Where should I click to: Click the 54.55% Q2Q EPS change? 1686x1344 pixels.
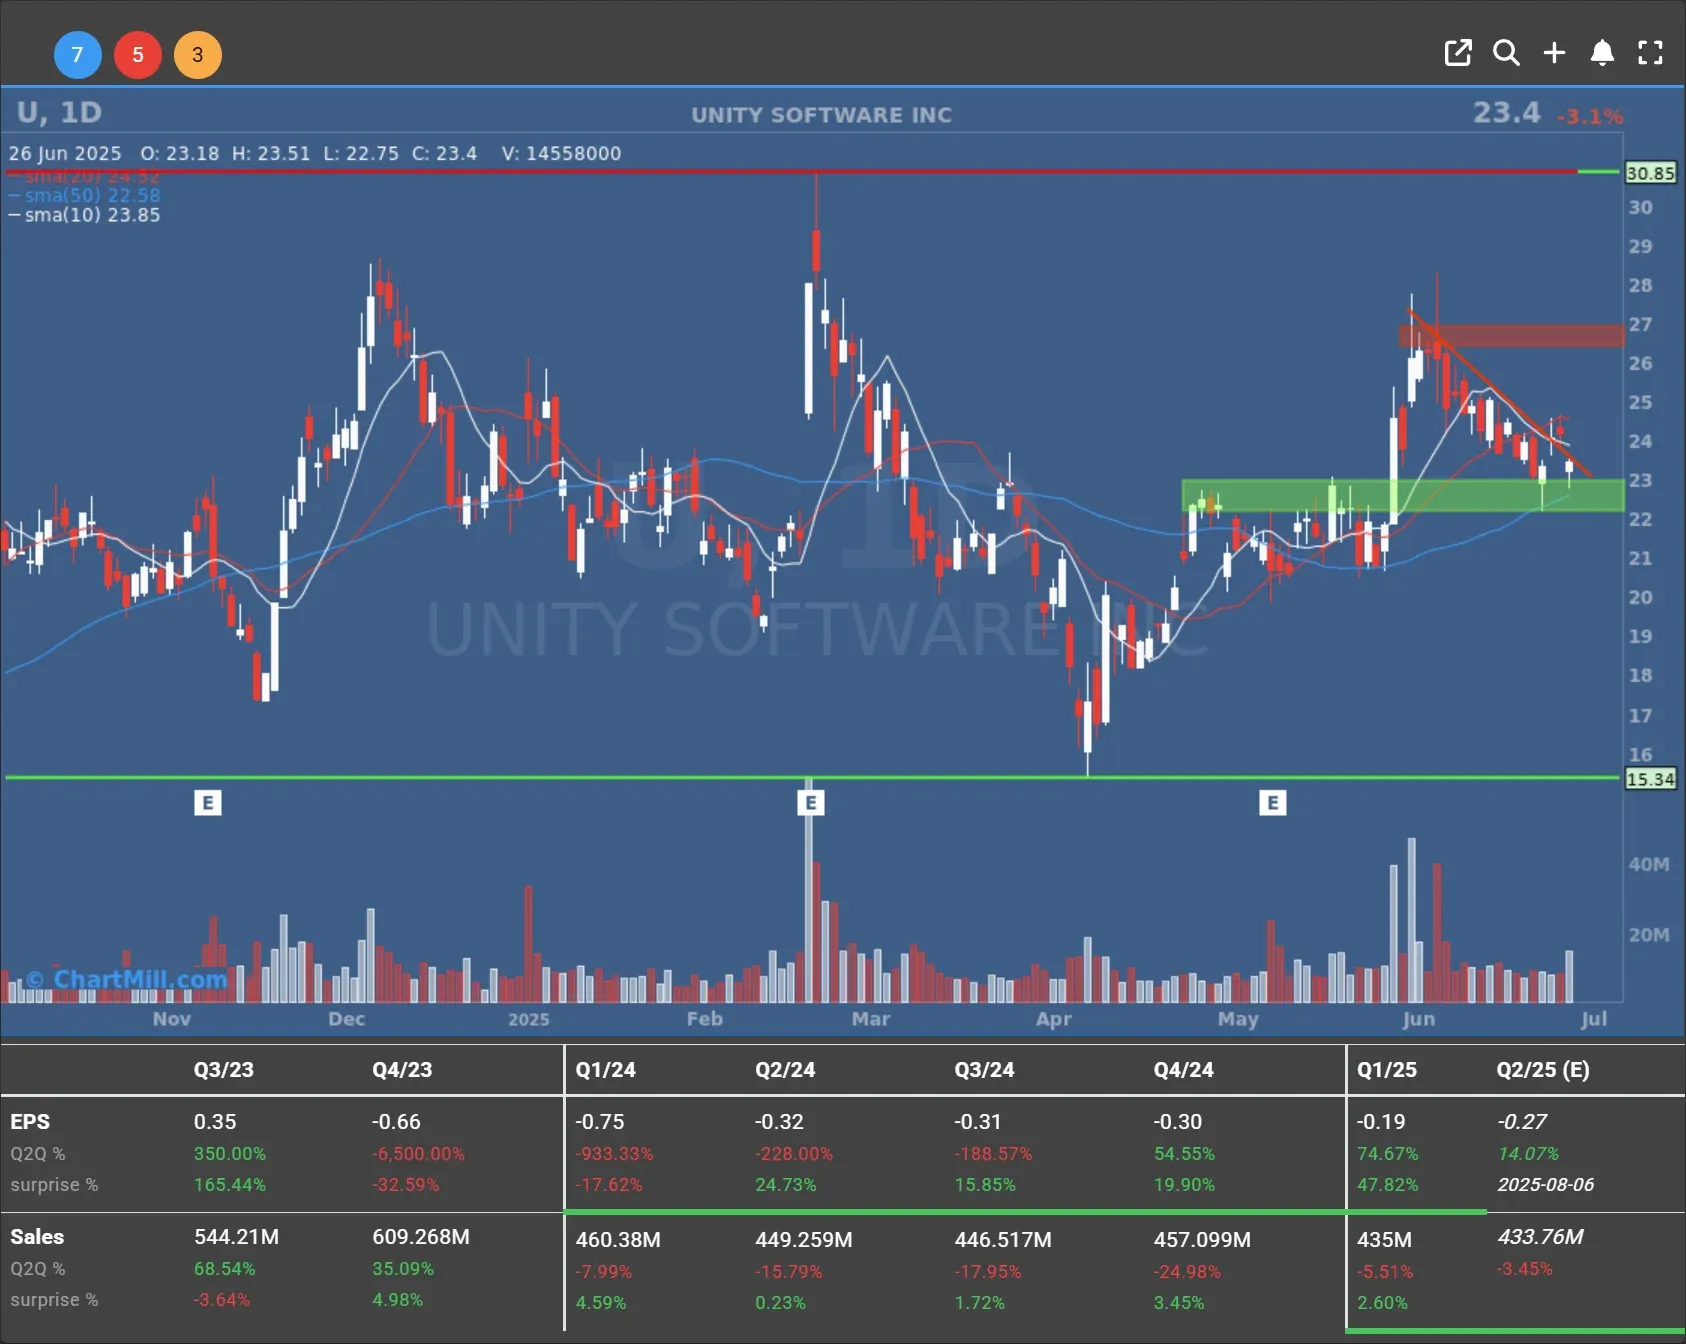click(1184, 1153)
